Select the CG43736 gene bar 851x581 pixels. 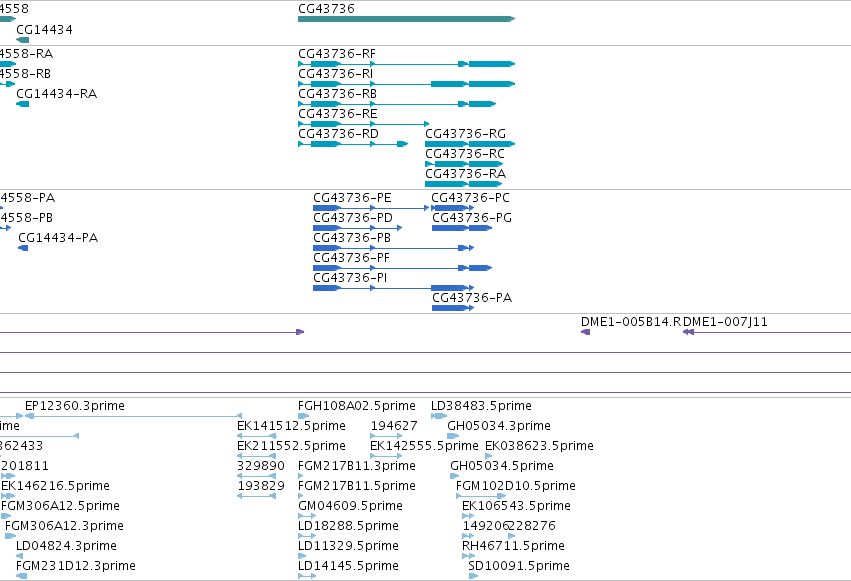tap(406, 19)
